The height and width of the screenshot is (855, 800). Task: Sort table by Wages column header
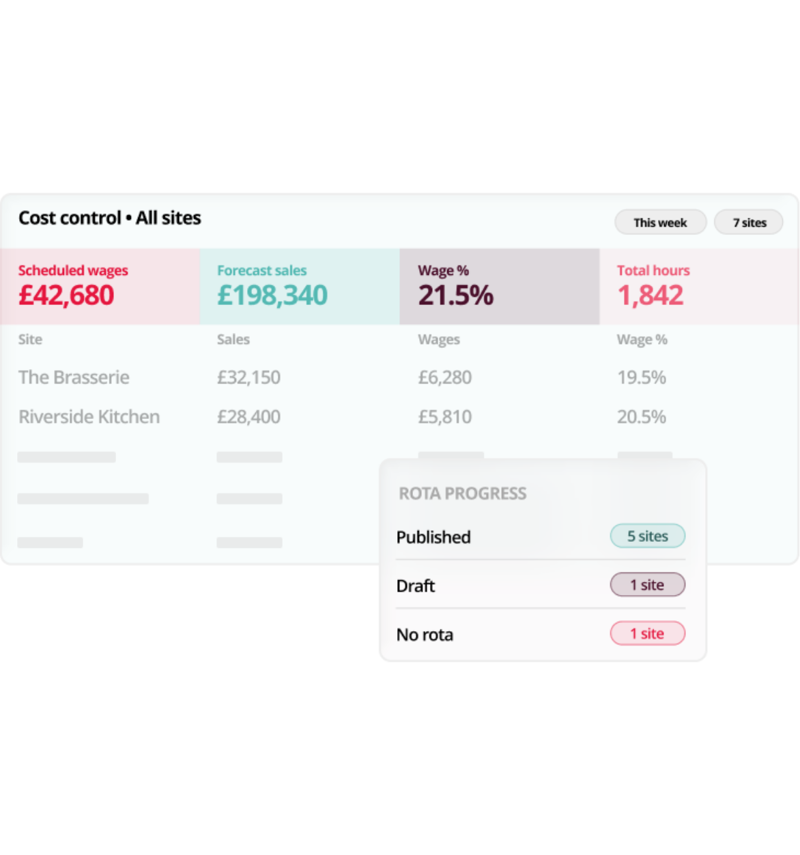pos(439,339)
